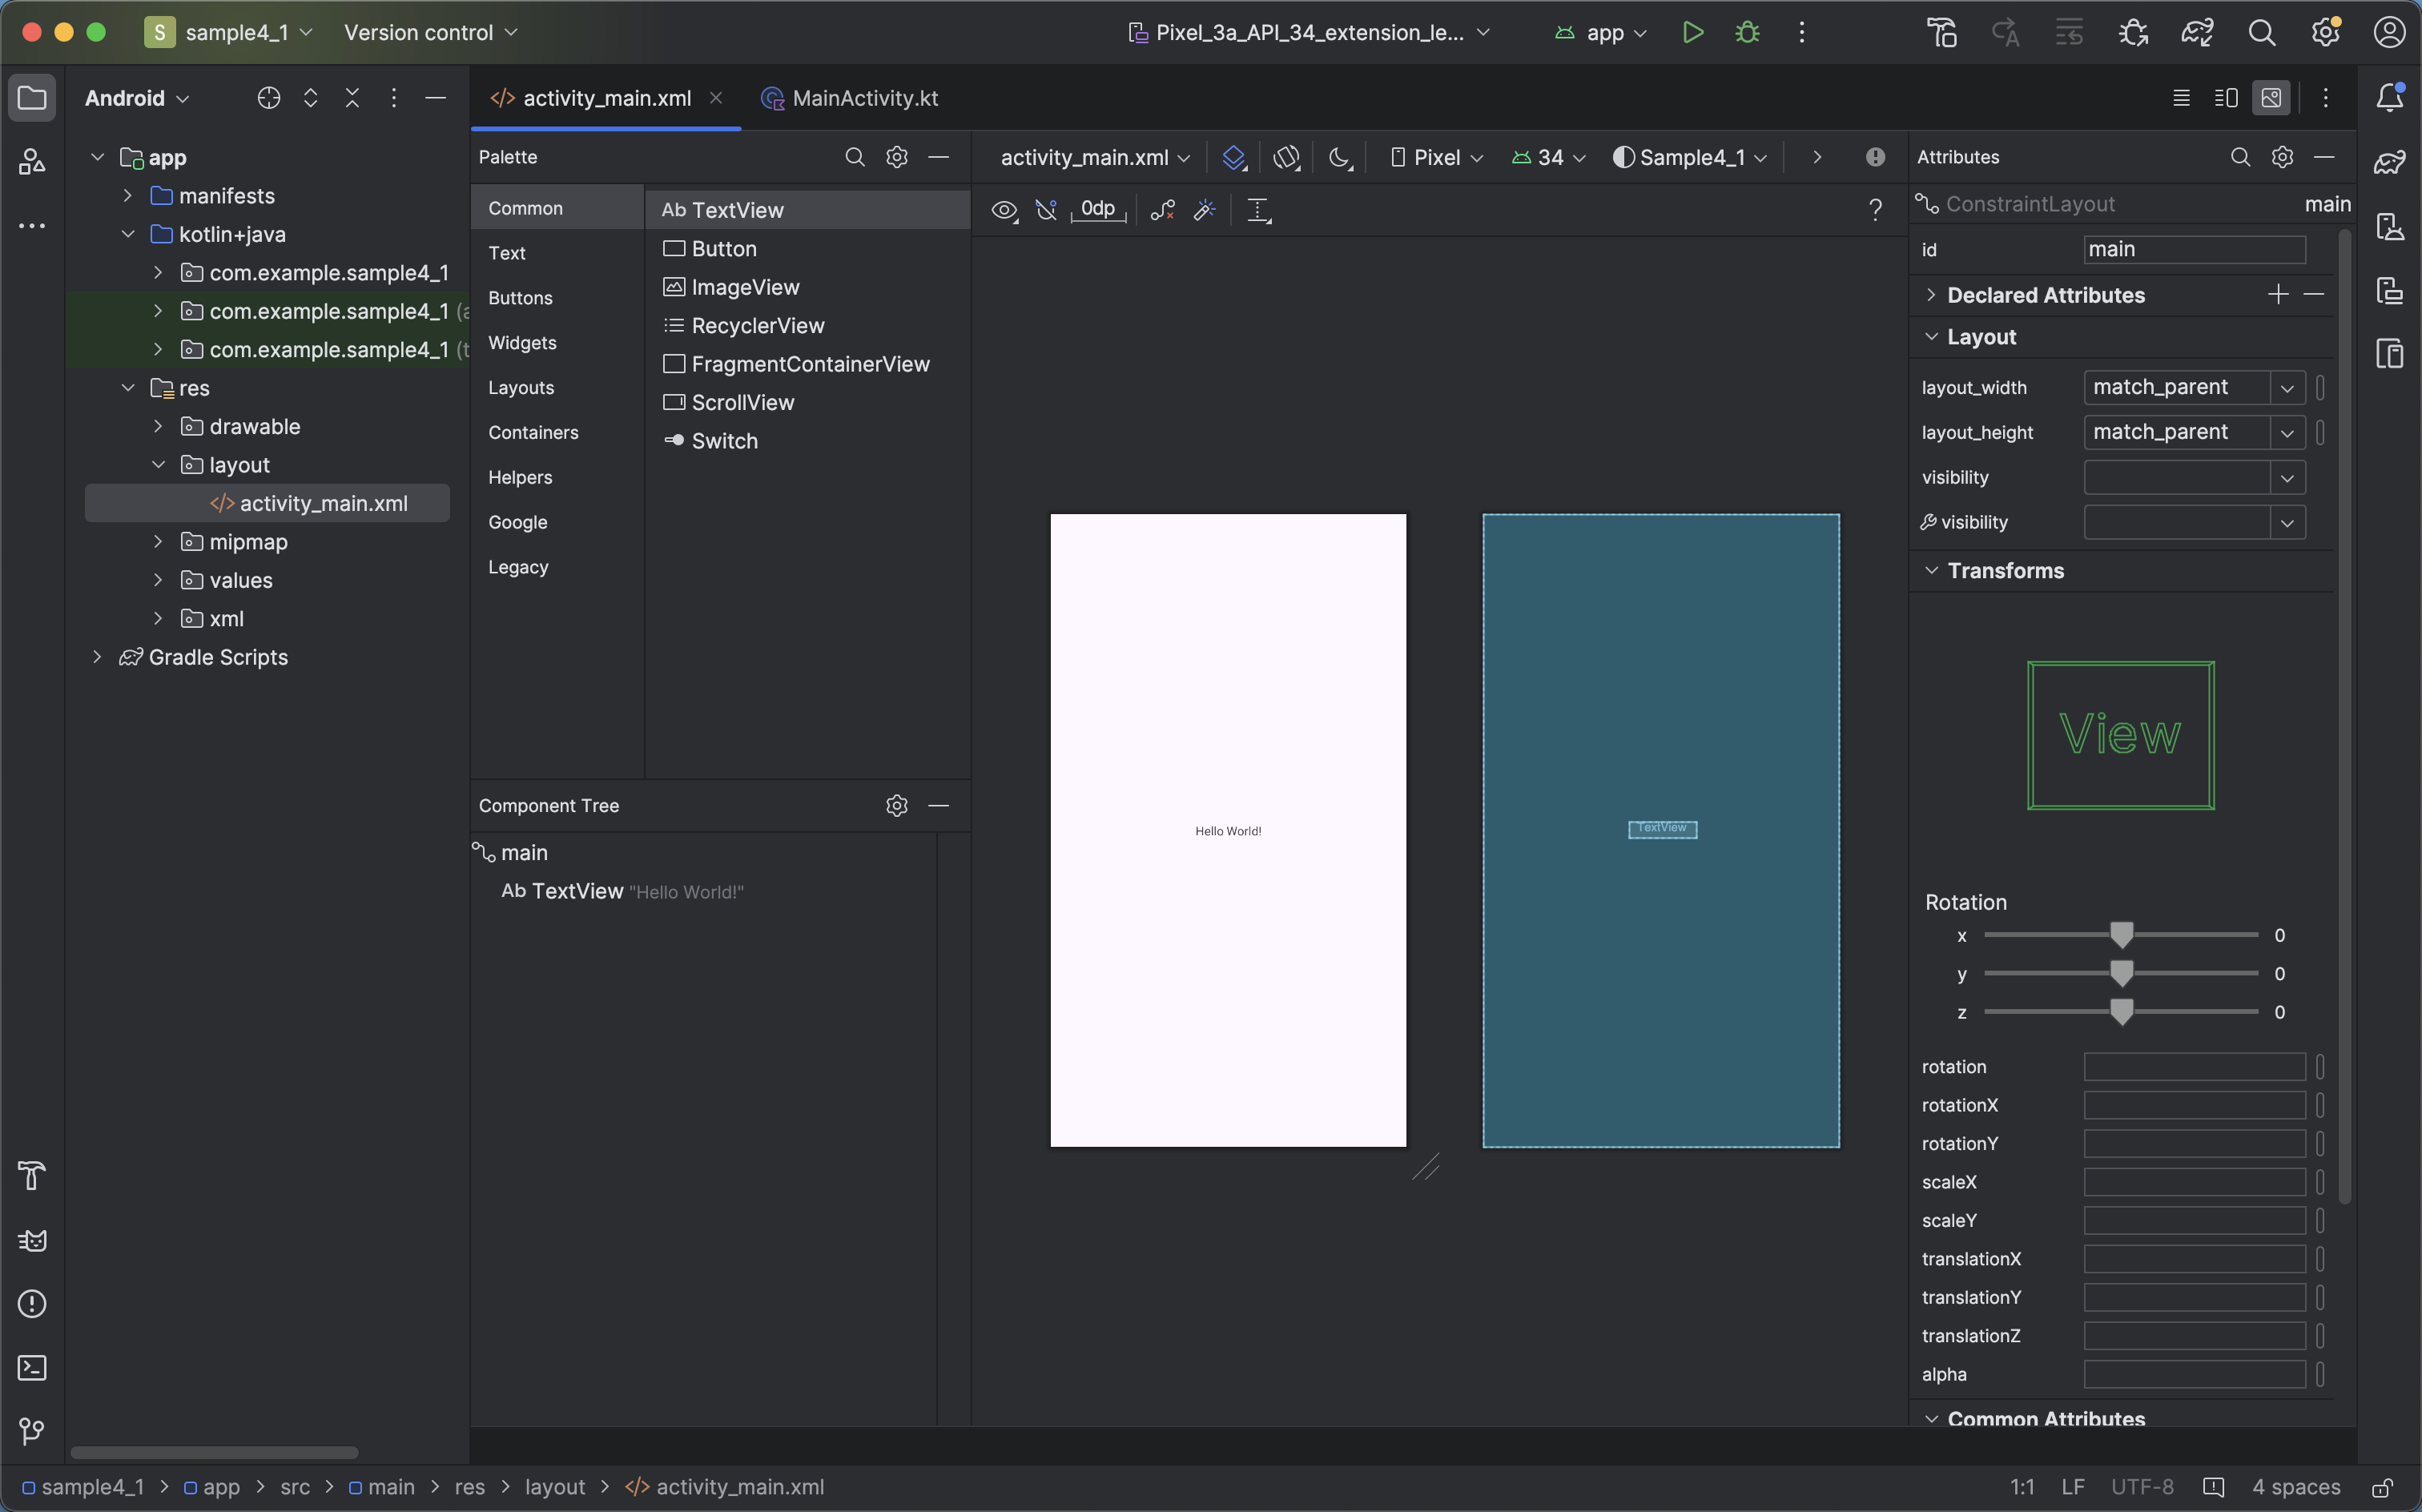
Task: Switch editor to Design view mode
Action: pos(2271,98)
